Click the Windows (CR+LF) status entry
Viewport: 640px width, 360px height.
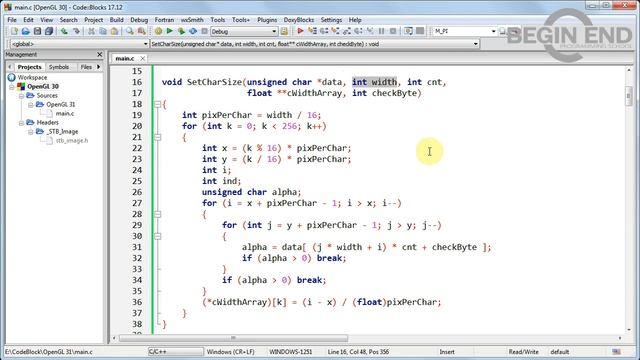pyautogui.click(x=231, y=352)
